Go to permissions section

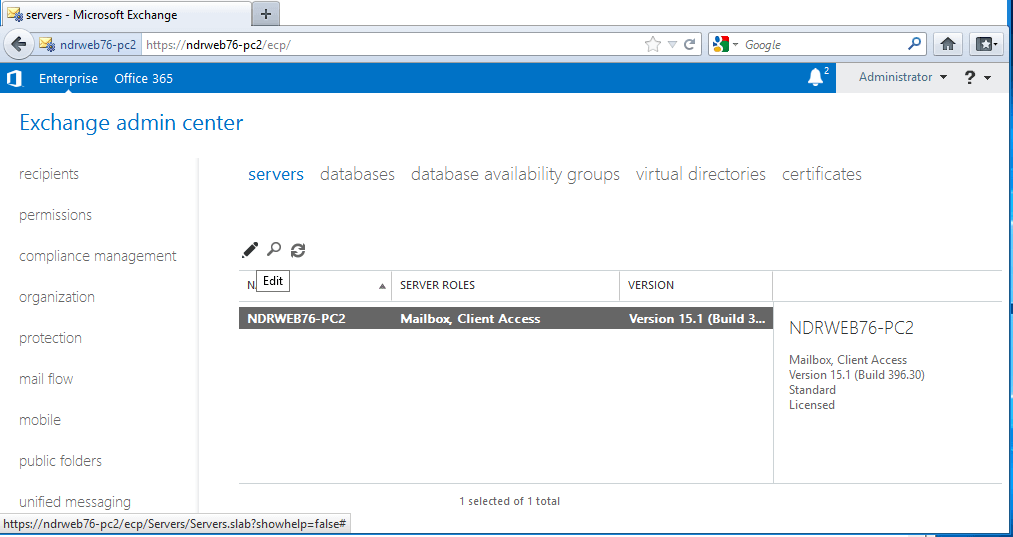[56, 215]
